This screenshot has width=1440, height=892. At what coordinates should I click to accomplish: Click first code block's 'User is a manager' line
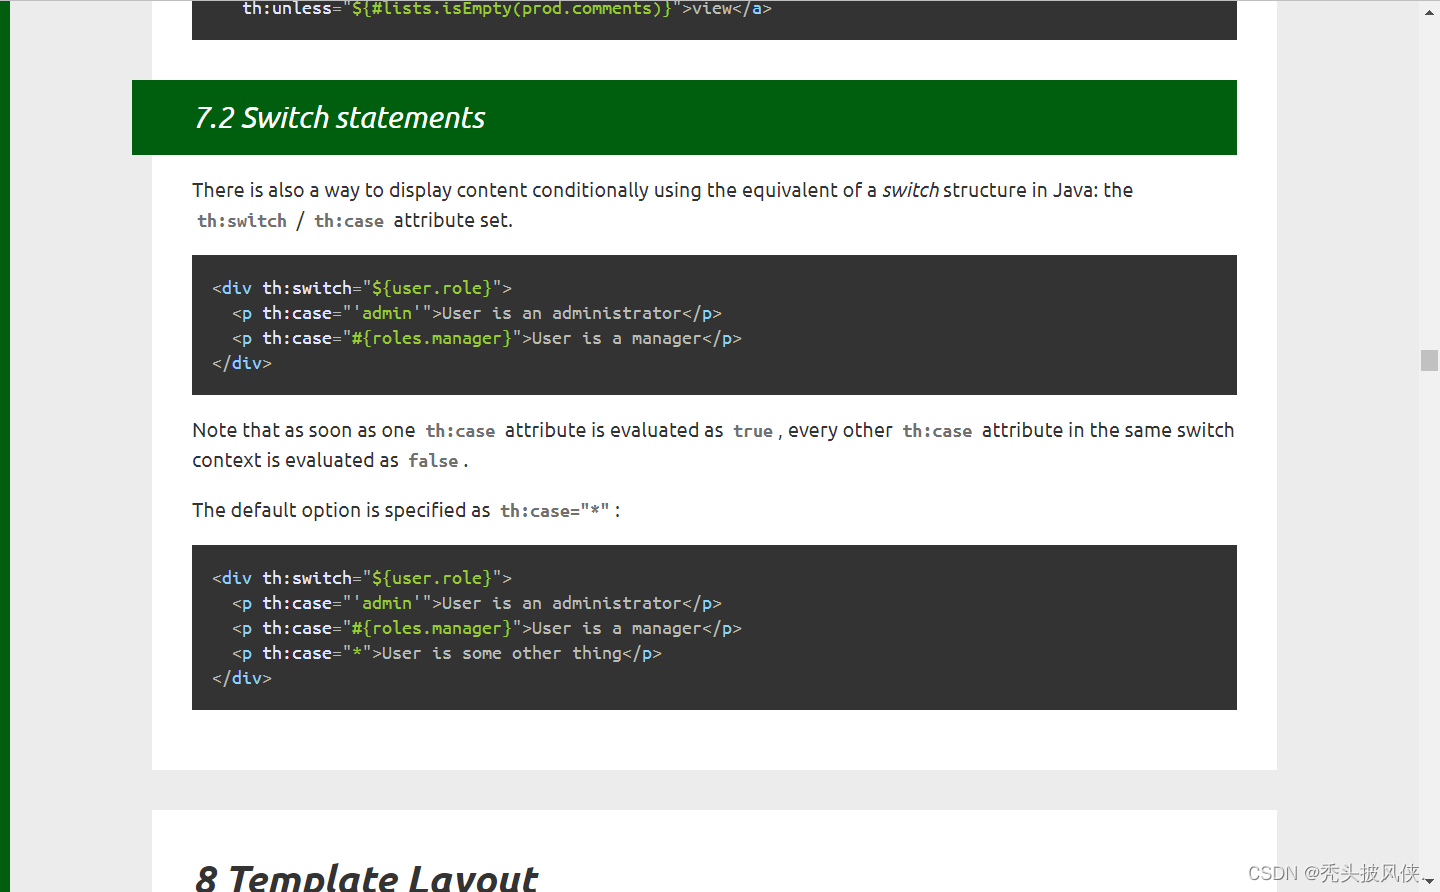click(487, 338)
